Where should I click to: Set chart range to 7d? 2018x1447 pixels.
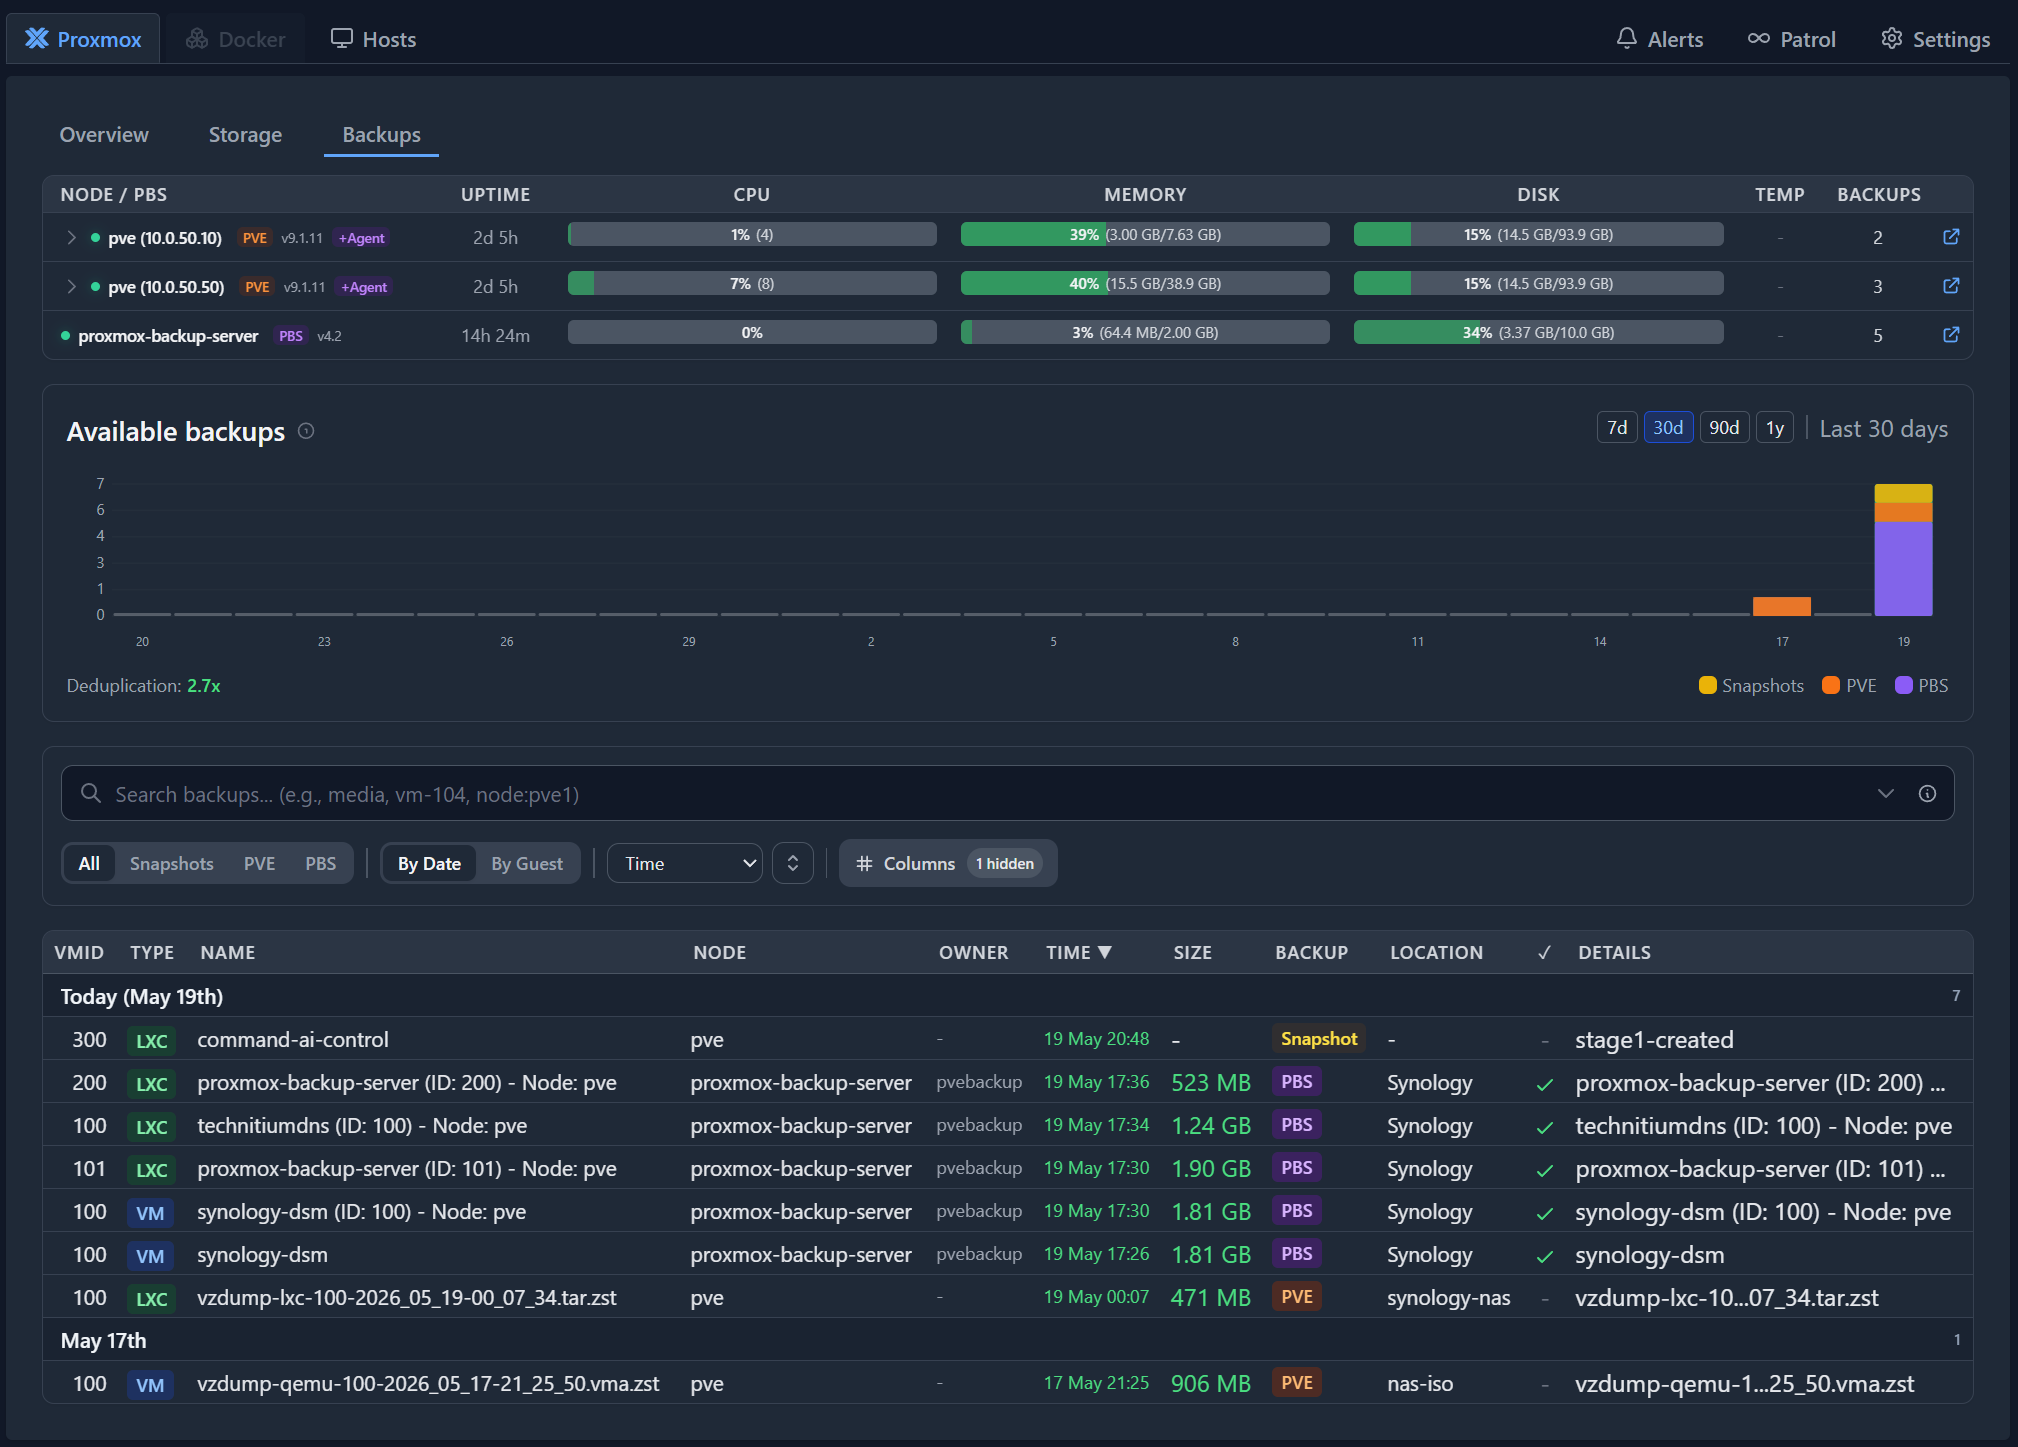1616,428
